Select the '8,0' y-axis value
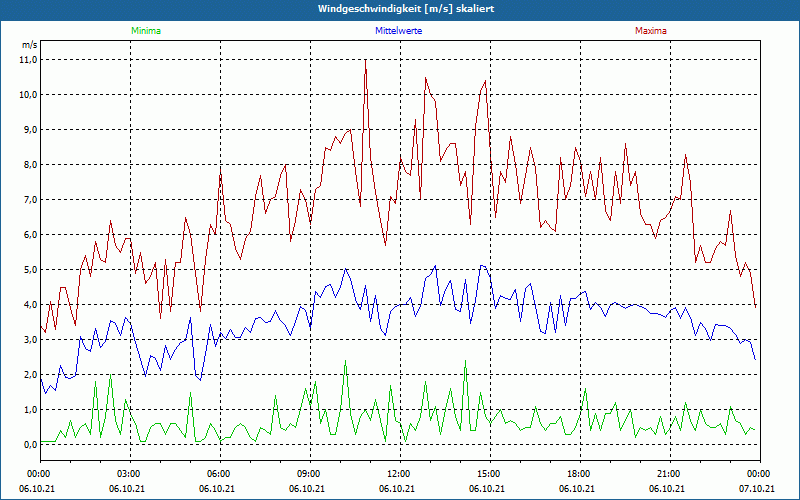The width and height of the screenshot is (800, 500). click(x=32, y=165)
